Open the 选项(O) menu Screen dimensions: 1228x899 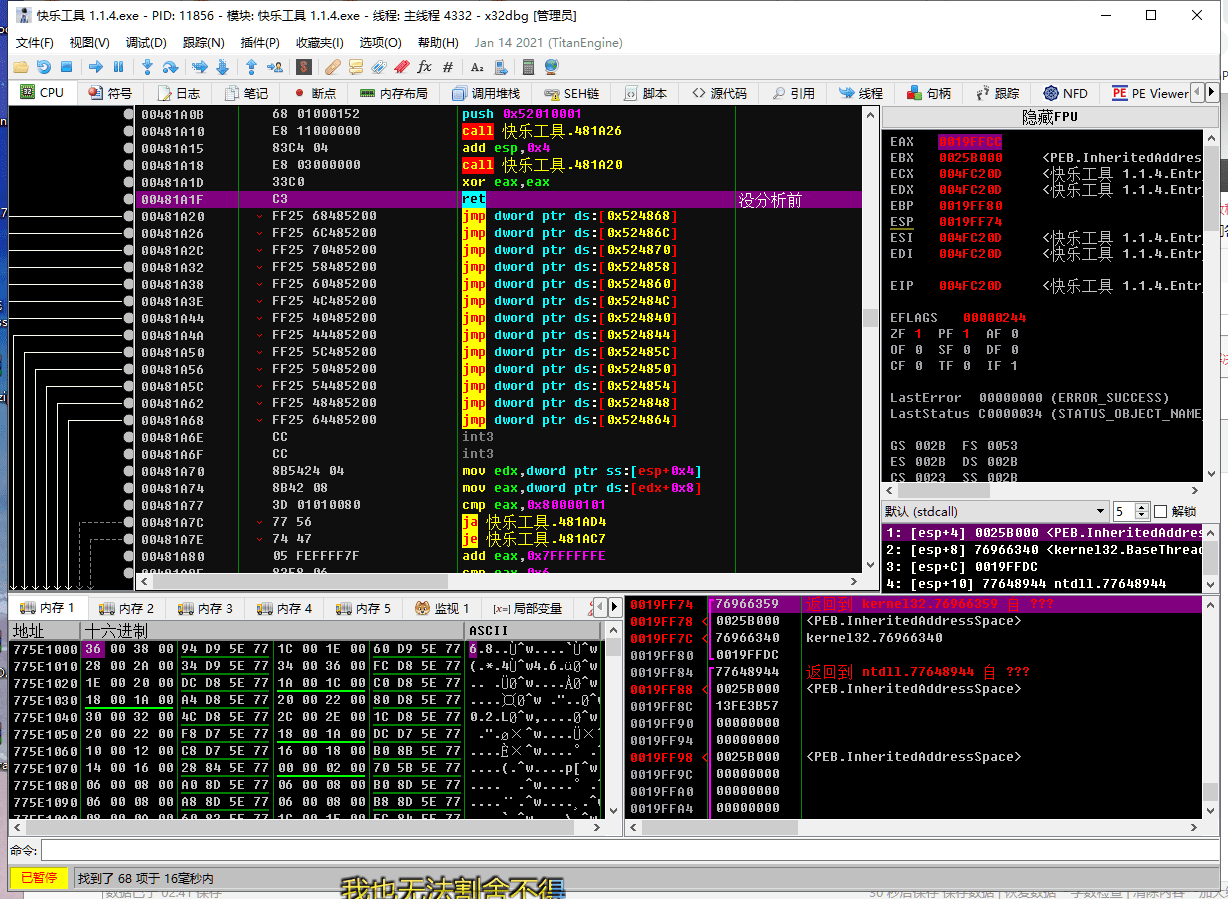click(x=380, y=42)
